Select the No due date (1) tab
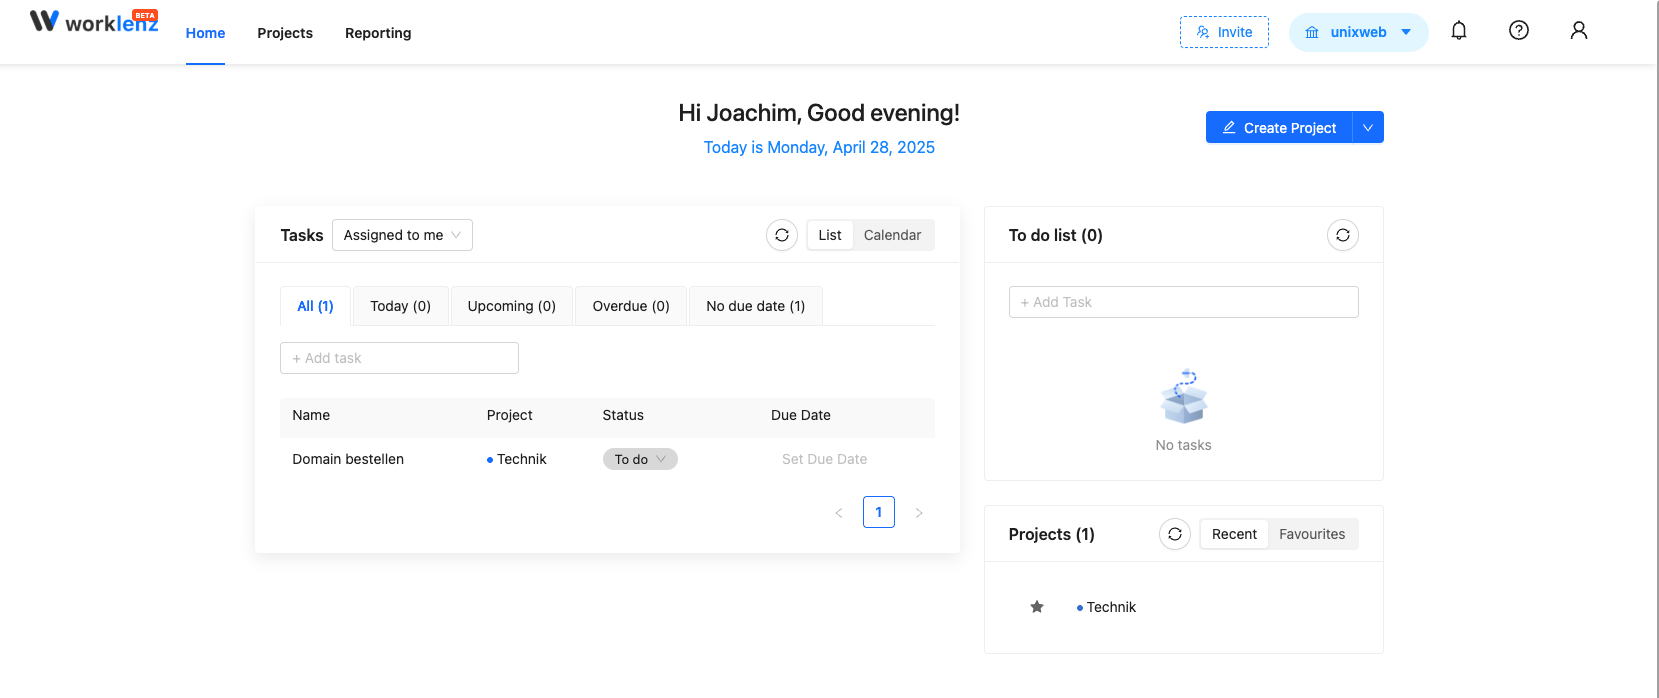 tap(756, 306)
